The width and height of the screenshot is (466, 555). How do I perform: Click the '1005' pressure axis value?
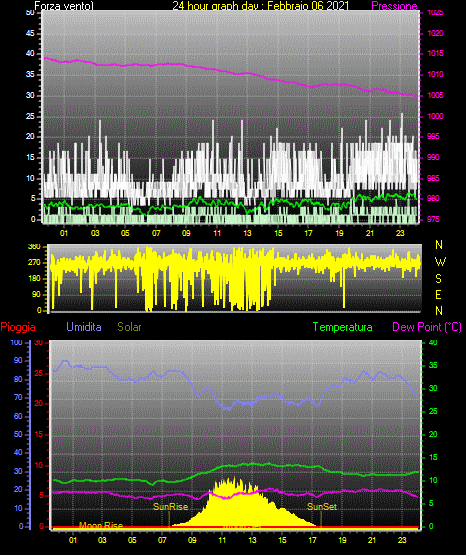coord(435,95)
